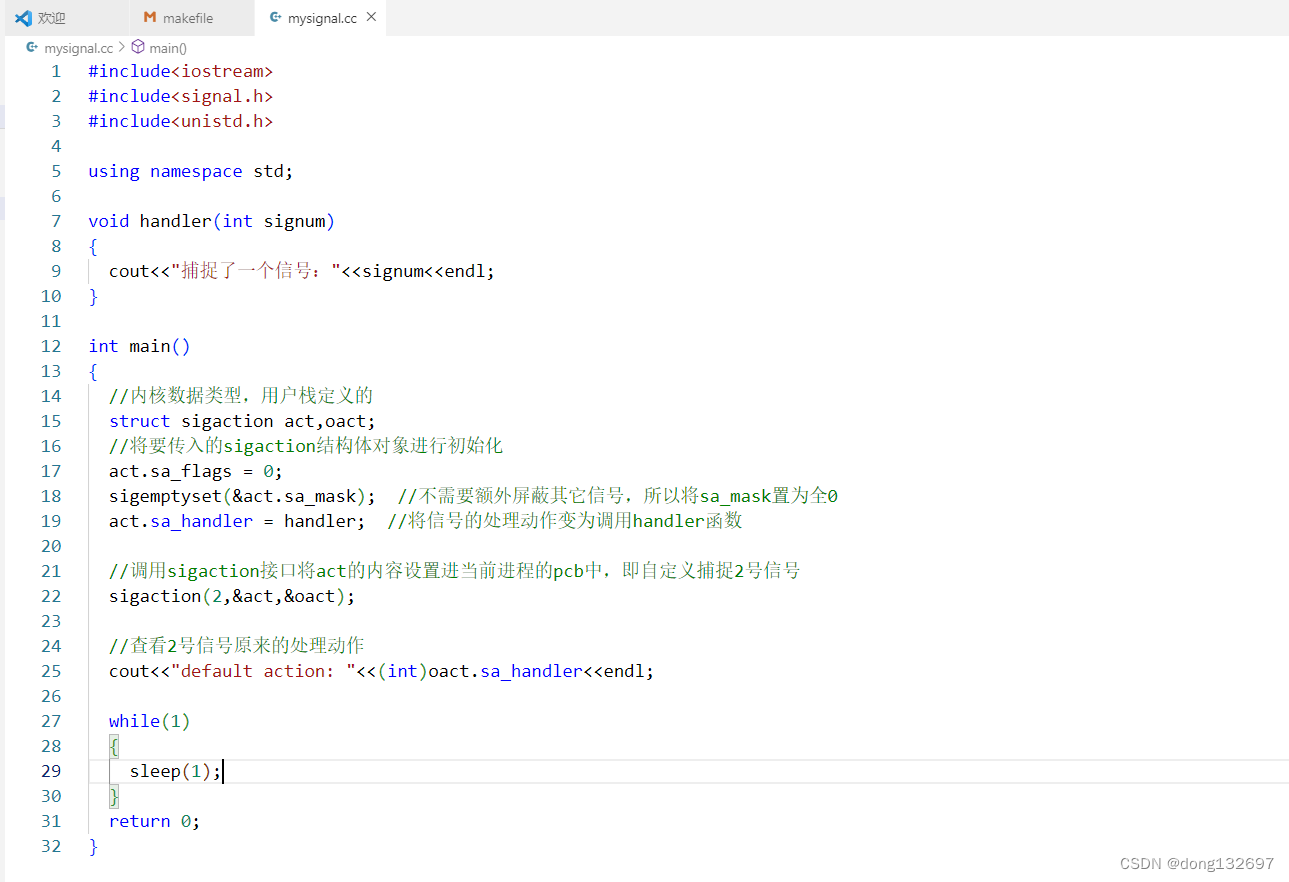Click the breadcrumb chevron separator
Viewport: 1289px width, 882px height.
click(x=122, y=47)
